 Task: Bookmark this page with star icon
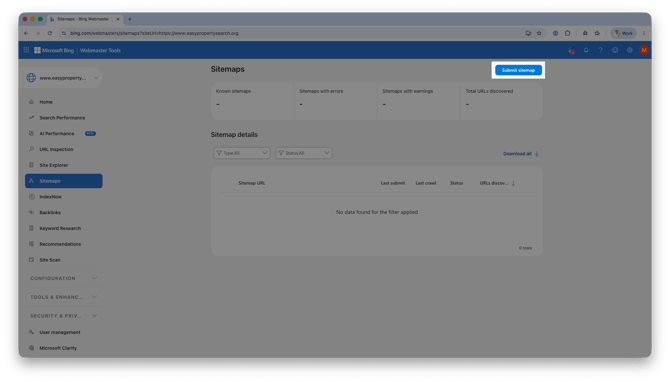[539, 33]
